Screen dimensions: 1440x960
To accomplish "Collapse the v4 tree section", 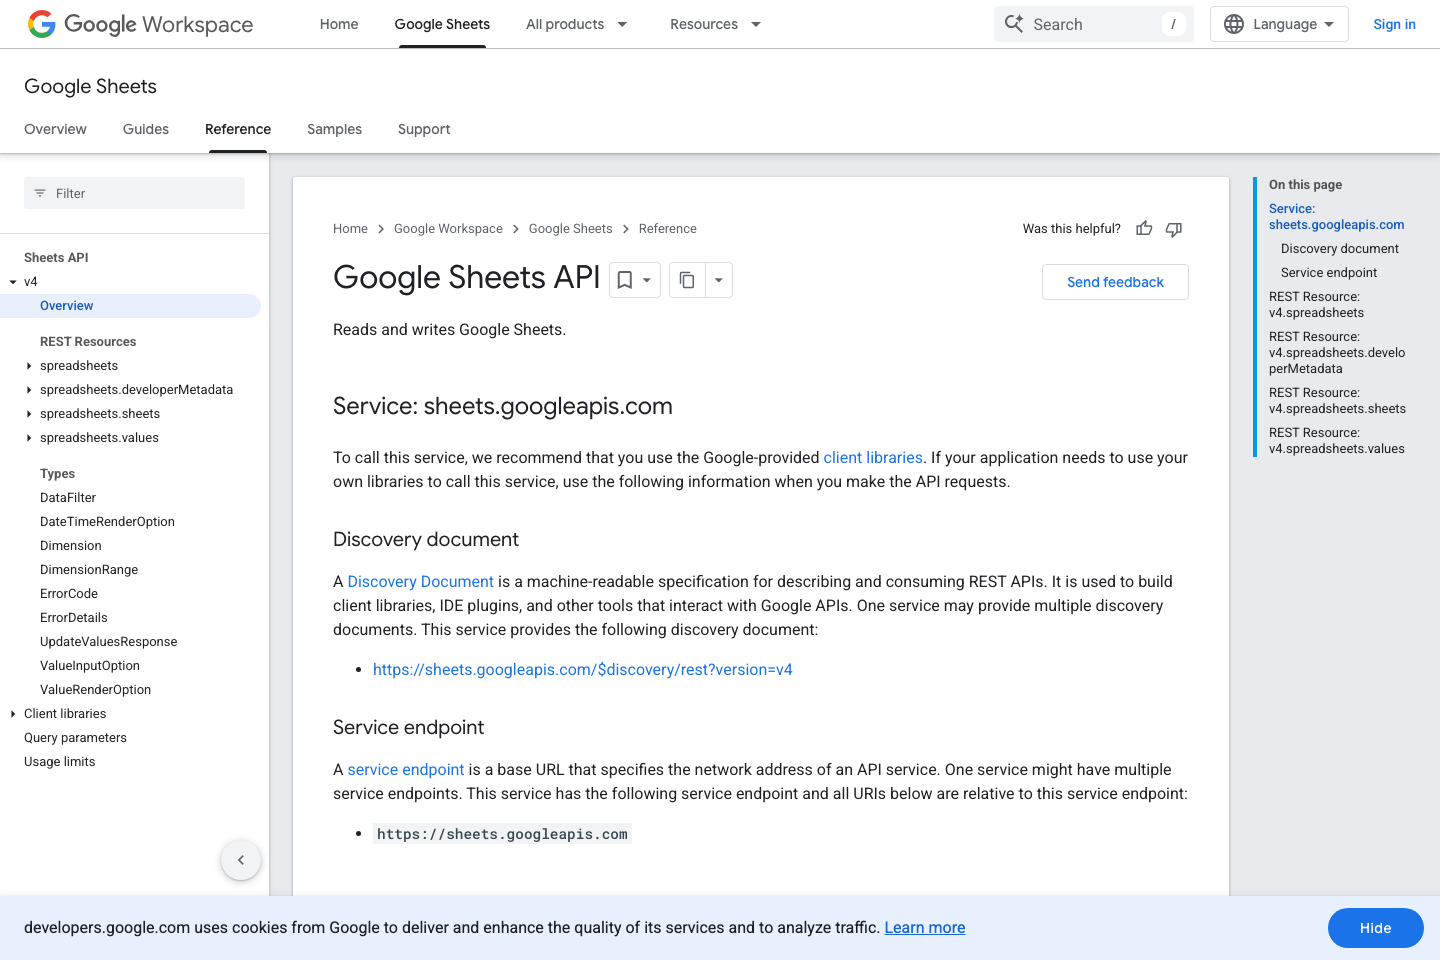I will pyautogui.click(x=13, y=281).
